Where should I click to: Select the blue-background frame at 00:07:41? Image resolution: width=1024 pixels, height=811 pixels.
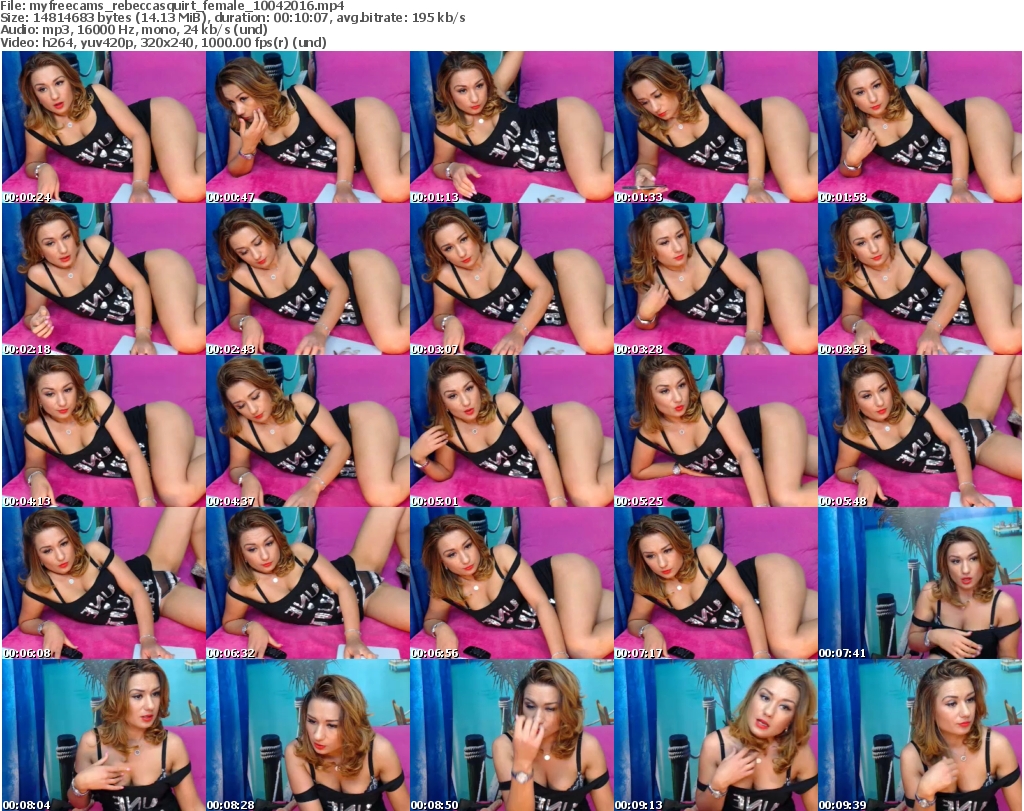point(920,583)
